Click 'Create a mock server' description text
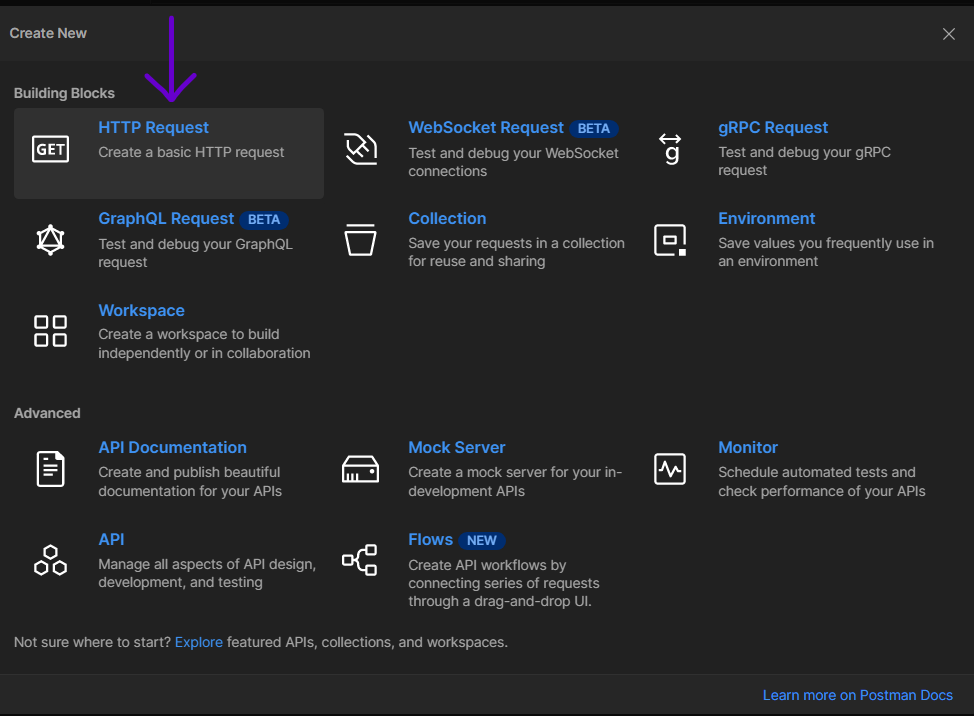974x716 pixels. [515, 482]
